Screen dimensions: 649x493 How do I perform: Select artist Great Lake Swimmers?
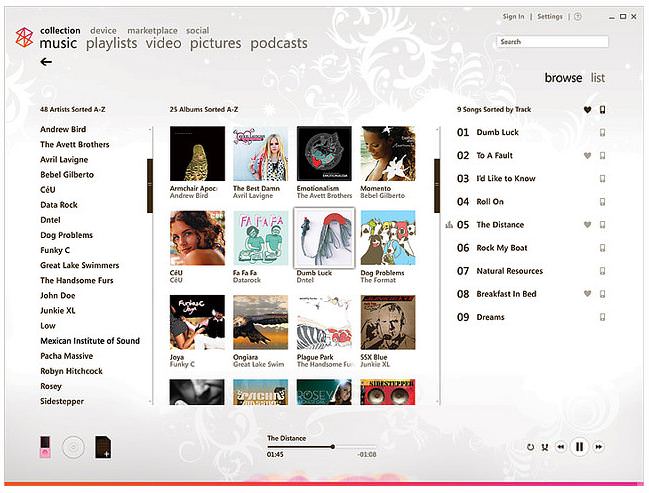pos(79,265)
